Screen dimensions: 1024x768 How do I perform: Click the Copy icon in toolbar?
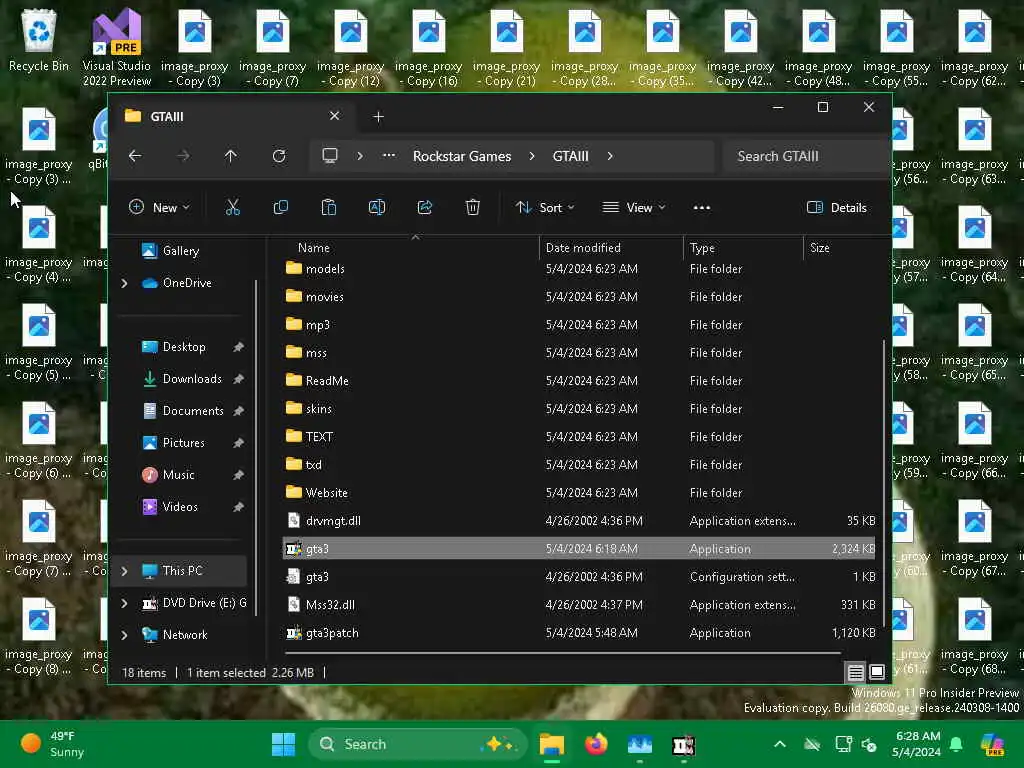pos(281,208)
